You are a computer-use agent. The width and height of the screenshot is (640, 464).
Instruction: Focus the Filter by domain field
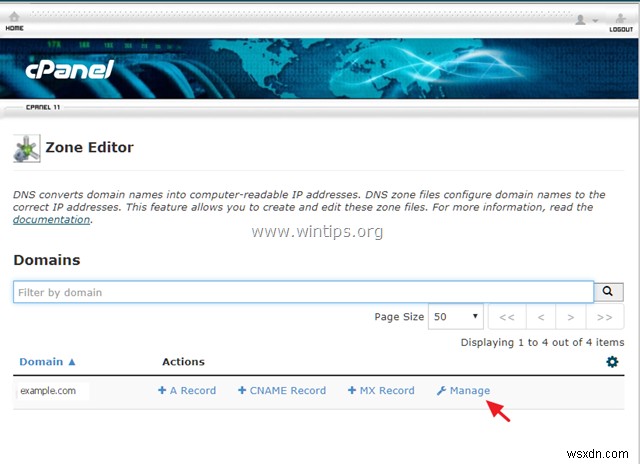pyautogui.click(x=303, y=292)
